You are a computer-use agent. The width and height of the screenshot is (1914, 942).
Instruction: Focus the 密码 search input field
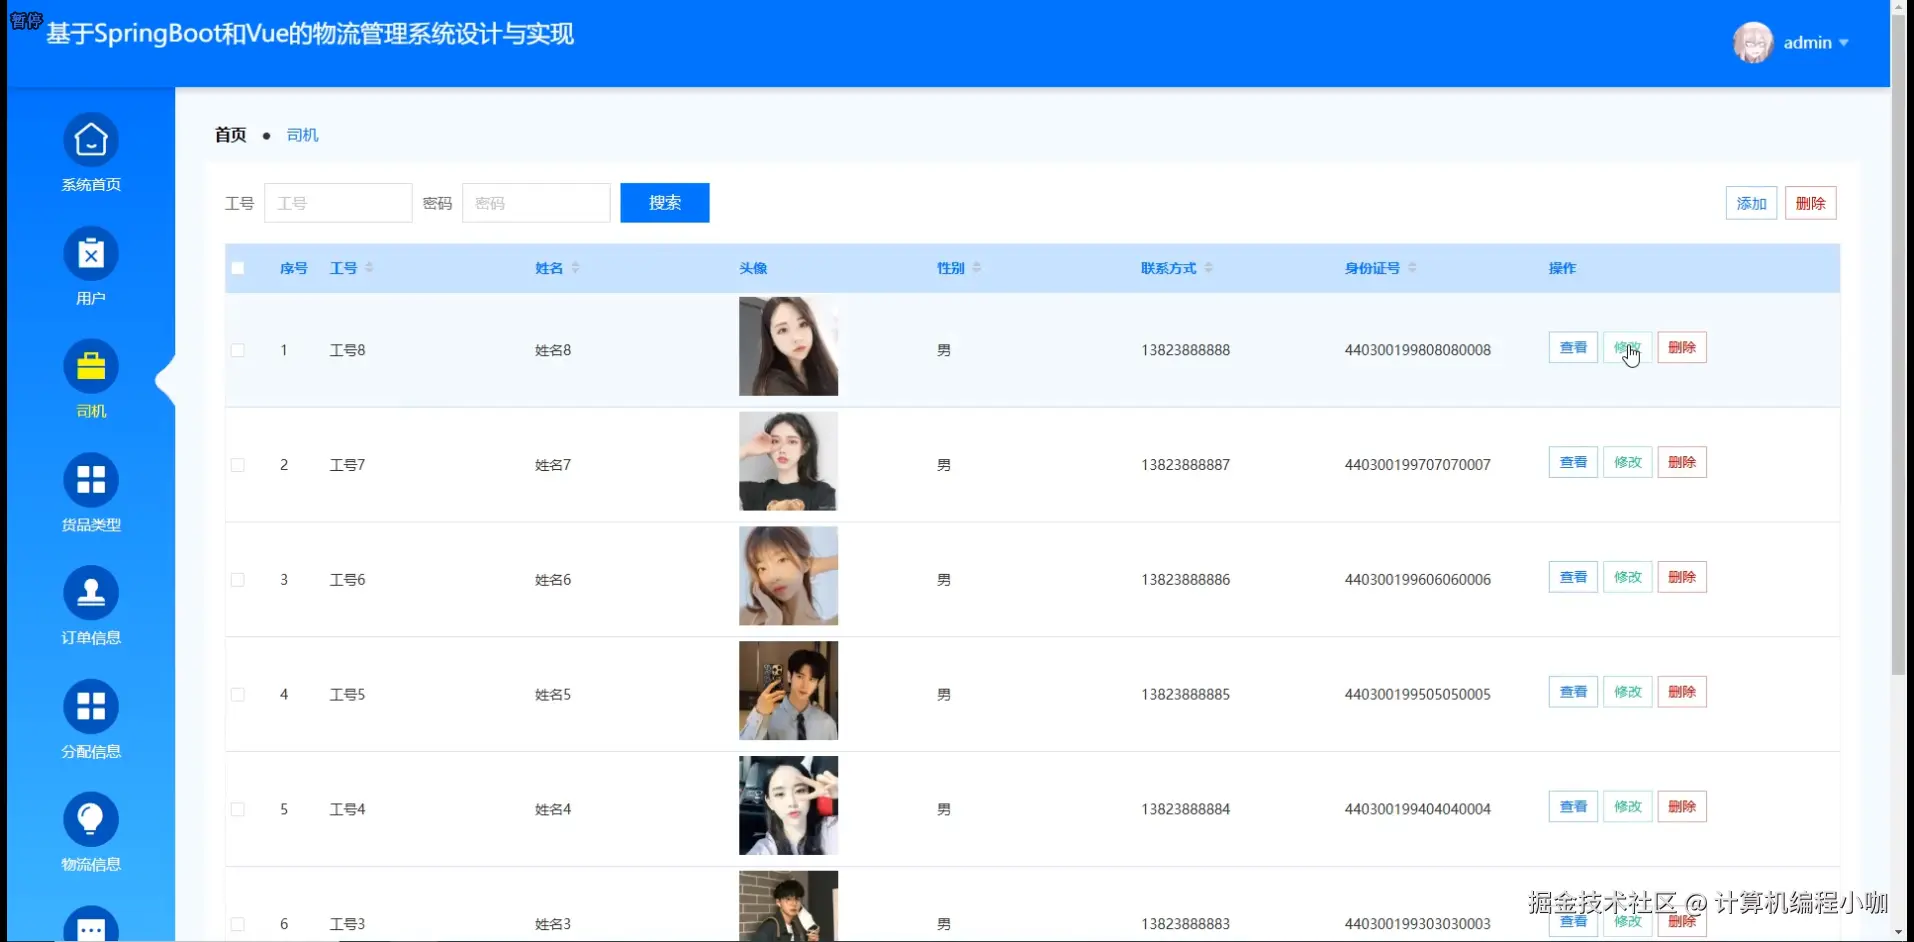(536, 203)
